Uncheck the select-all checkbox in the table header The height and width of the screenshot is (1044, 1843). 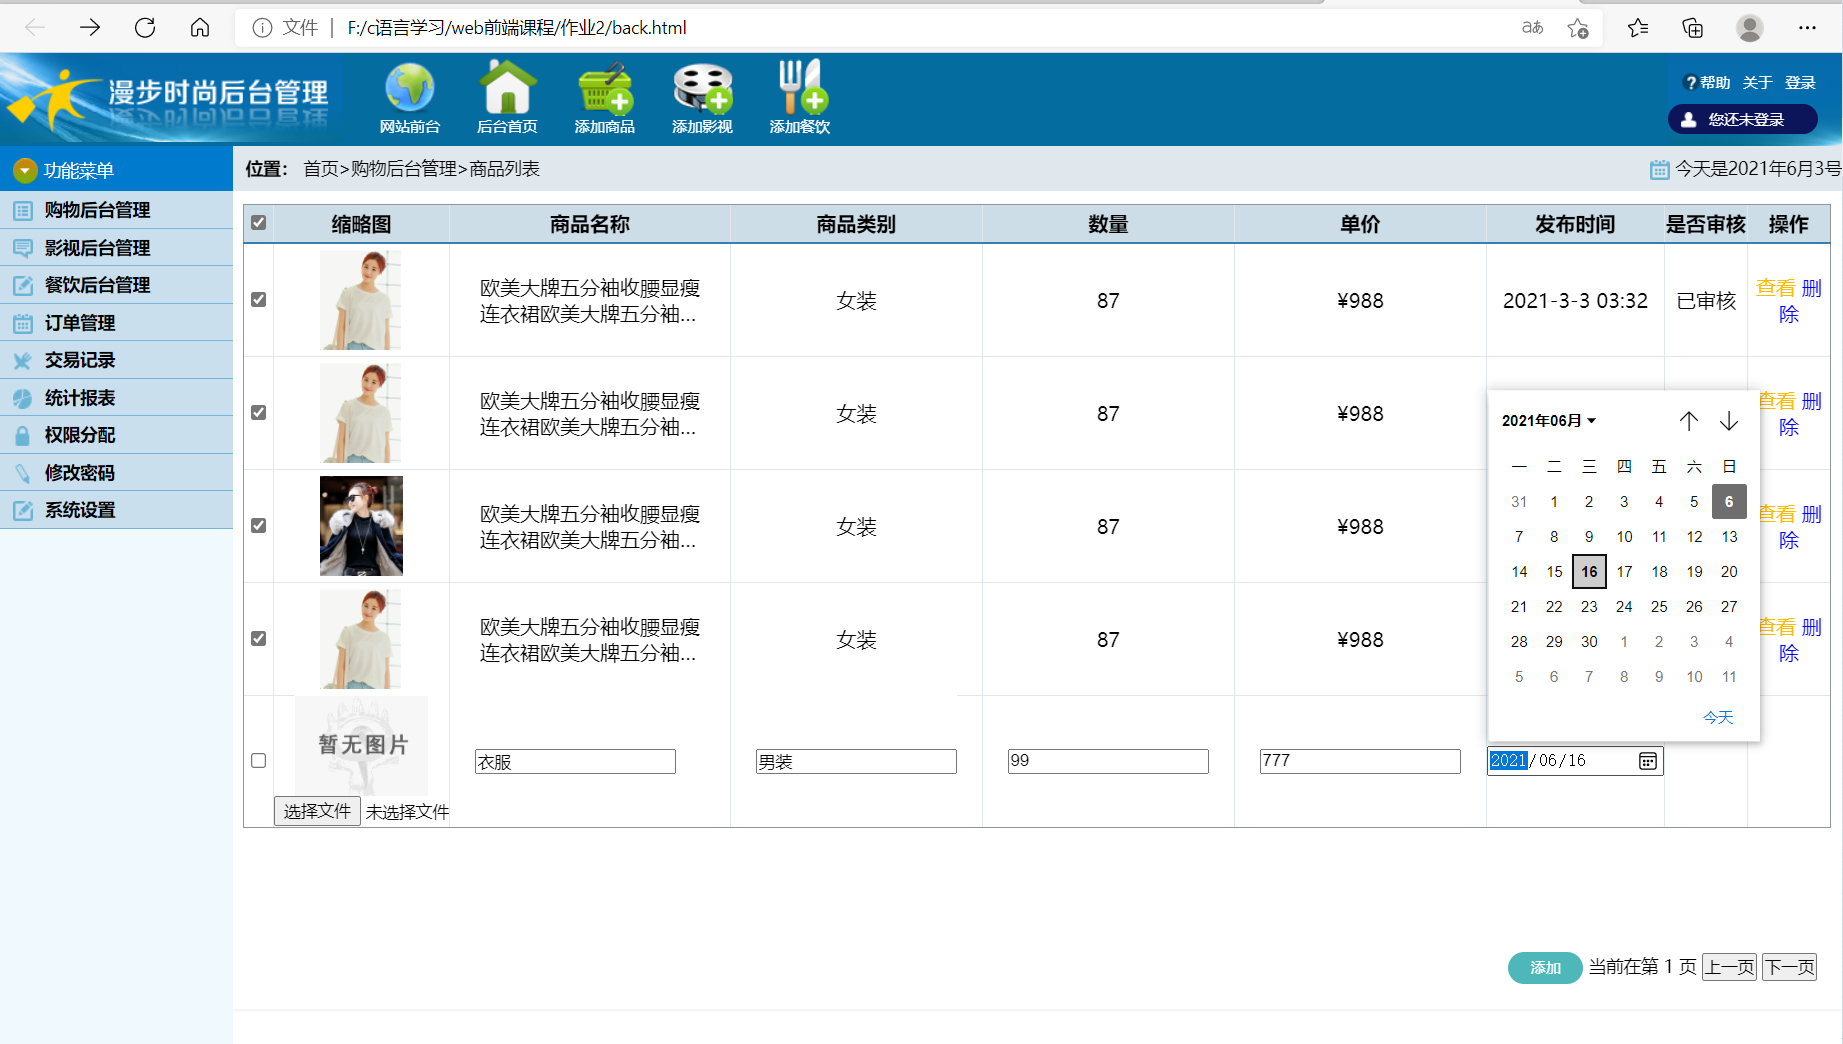[258, 223]
